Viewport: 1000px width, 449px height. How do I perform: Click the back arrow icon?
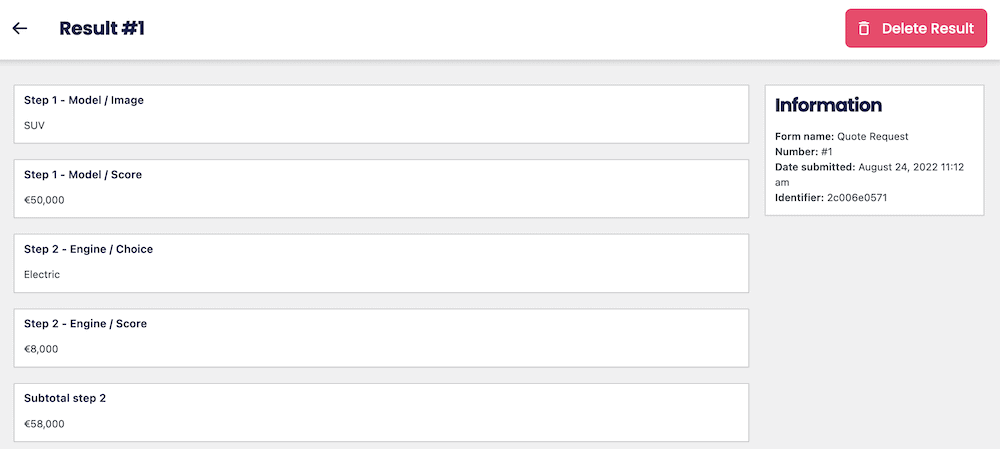tap(20, 28)
